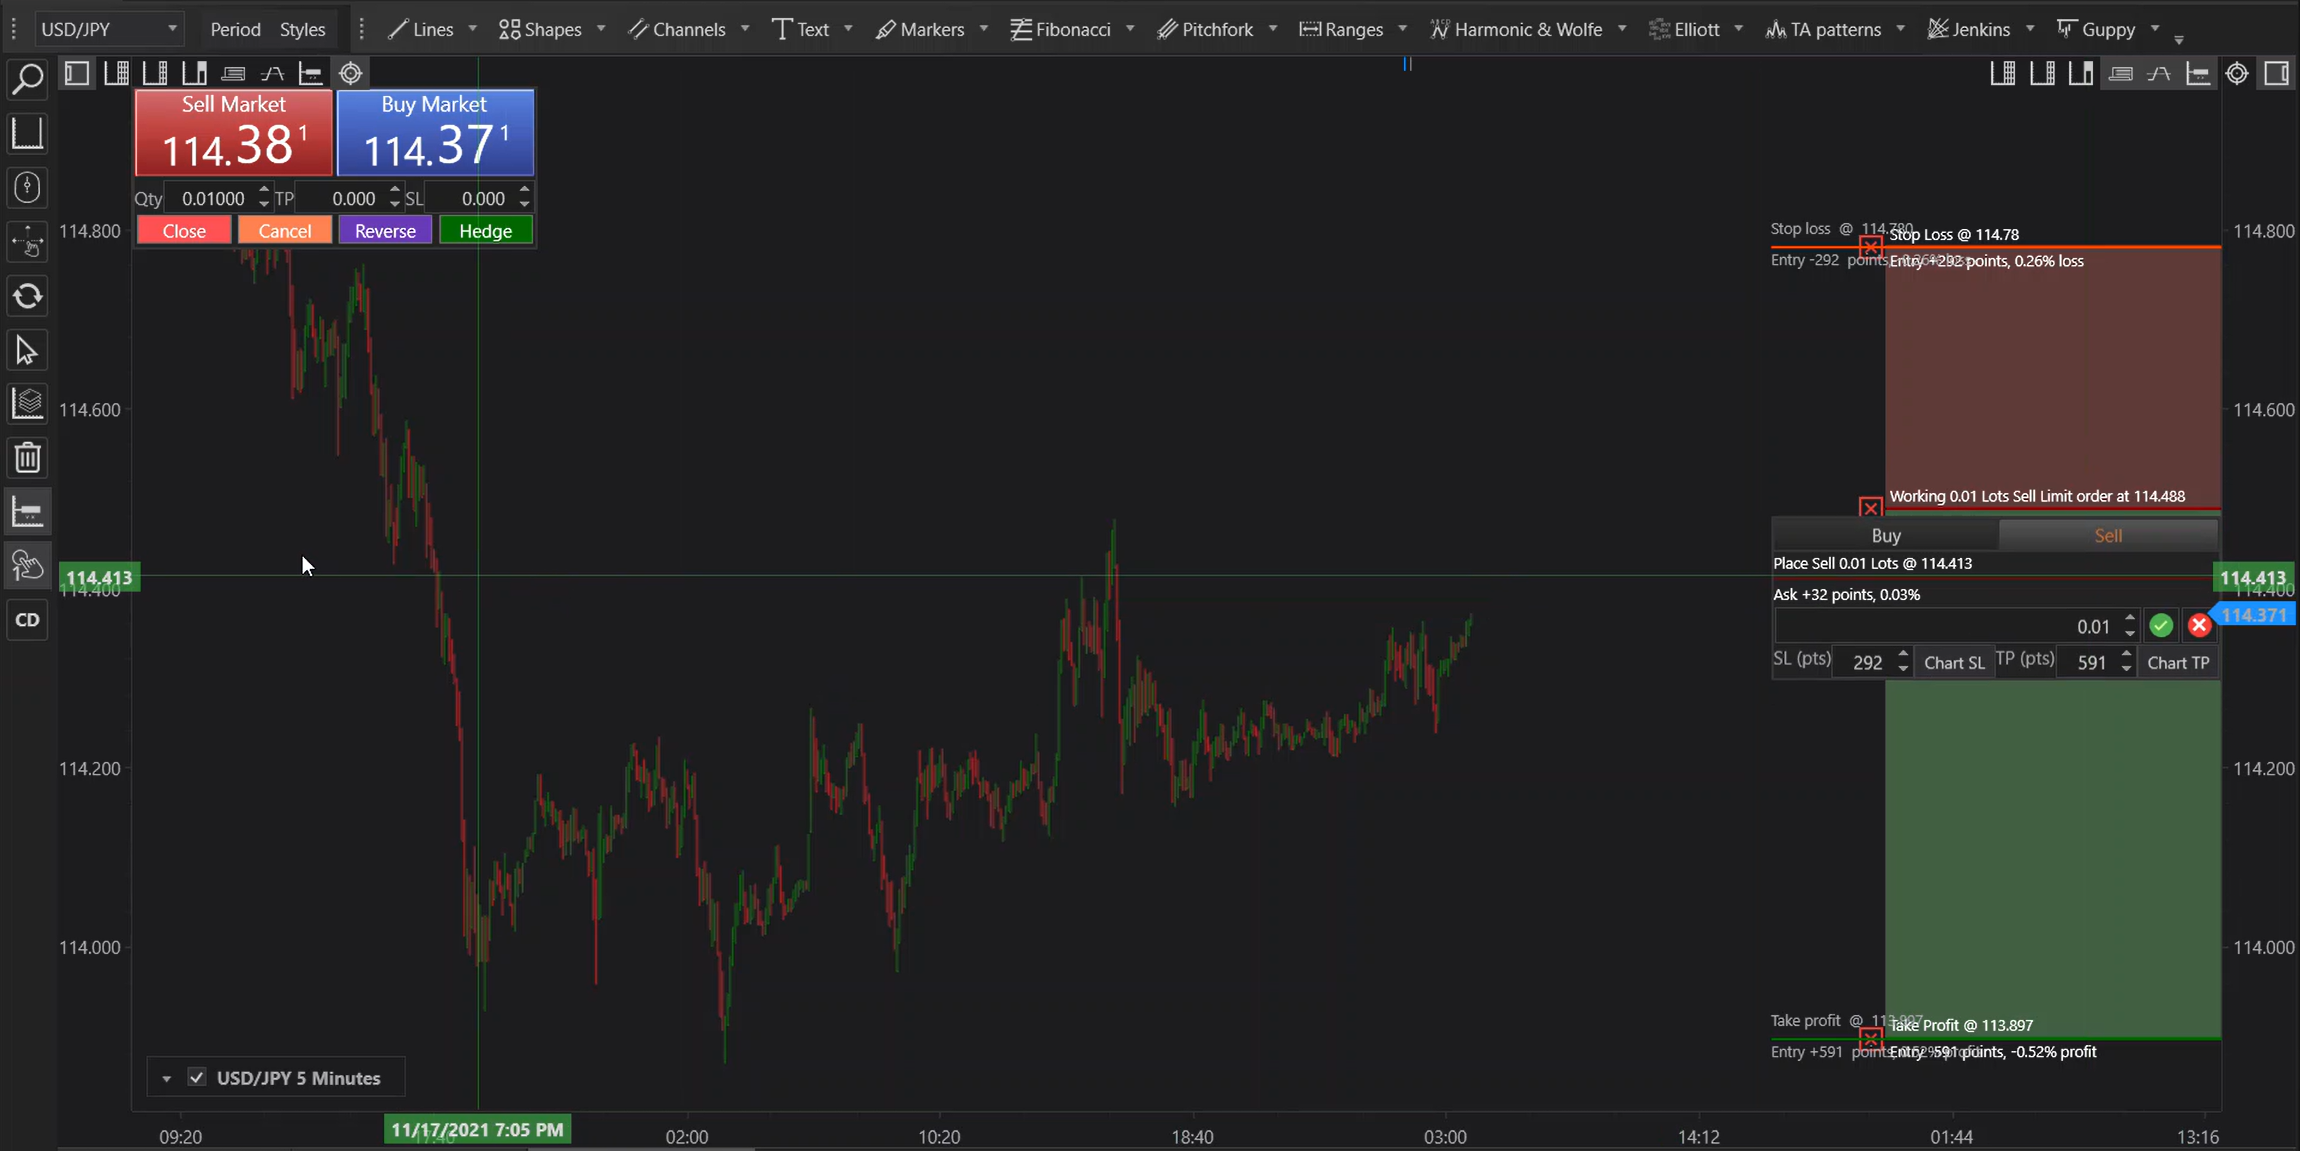Expand the USD/JPY 5 Minutes legend arrow

click(167, 1079)
